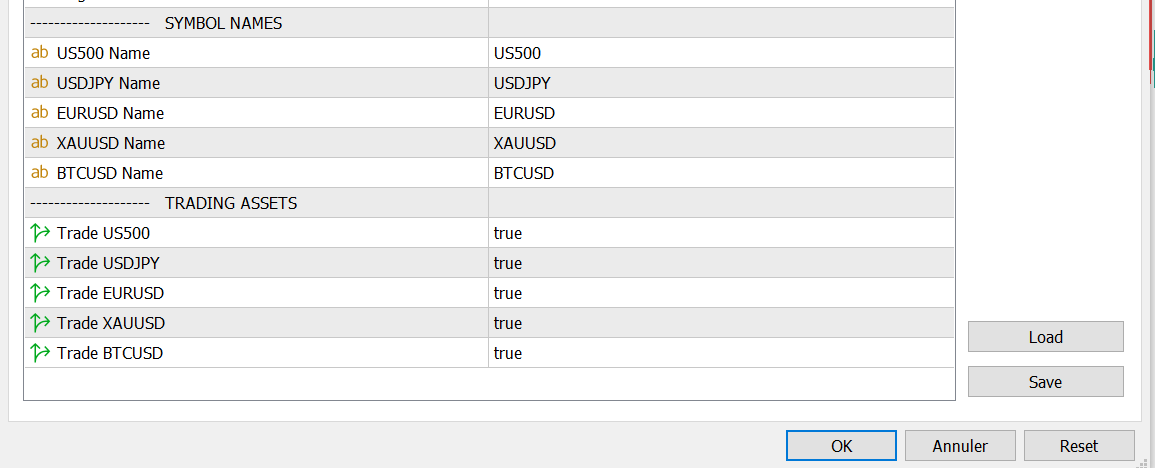Cancel the dialog with Annuler
The image size is (1155, 468).
pos(960,446)
